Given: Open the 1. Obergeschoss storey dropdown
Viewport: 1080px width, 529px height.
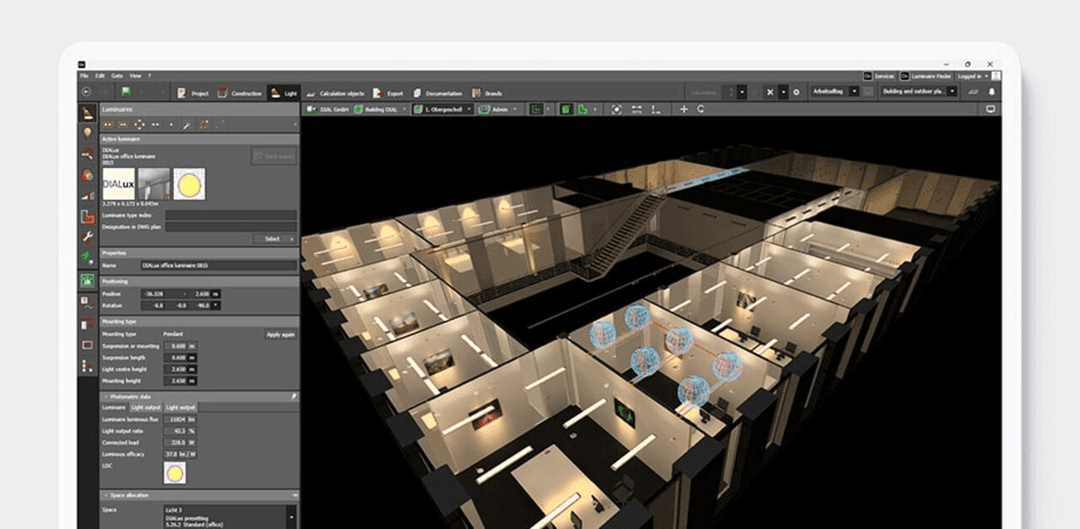Looking at the screenshot, I should tap(445, 108).
